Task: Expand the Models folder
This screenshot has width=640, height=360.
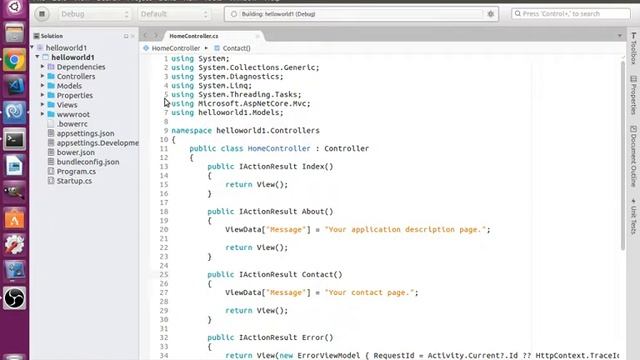Action: [42, 85]
